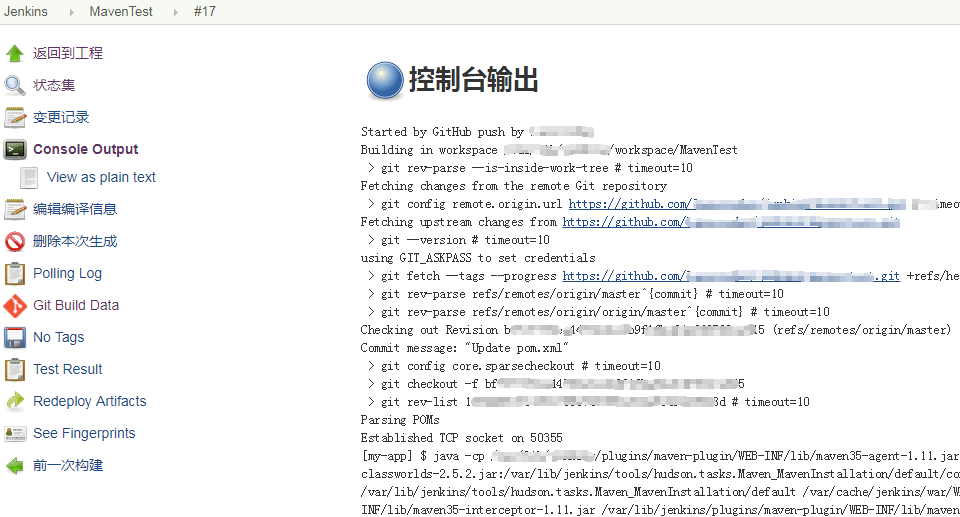
Task: Click 'Established TCP socket on 50355' line
Action: point(462,438)
